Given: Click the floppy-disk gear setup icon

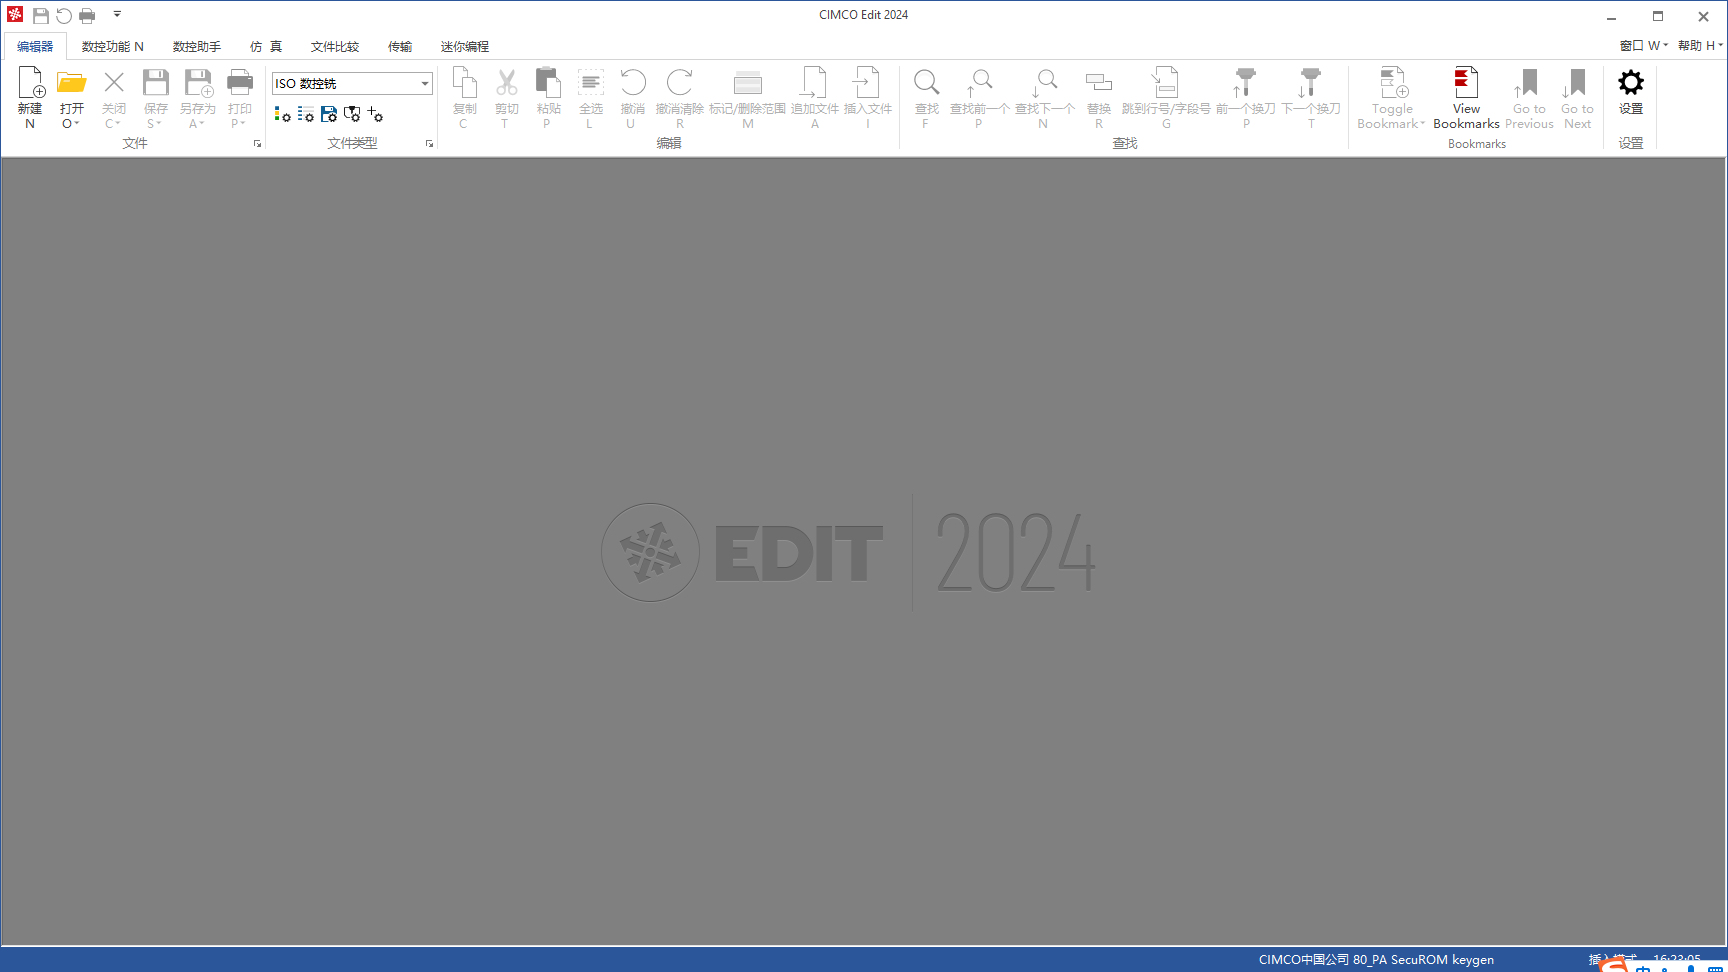Looking at the screenshot, I should coord(329,115).
